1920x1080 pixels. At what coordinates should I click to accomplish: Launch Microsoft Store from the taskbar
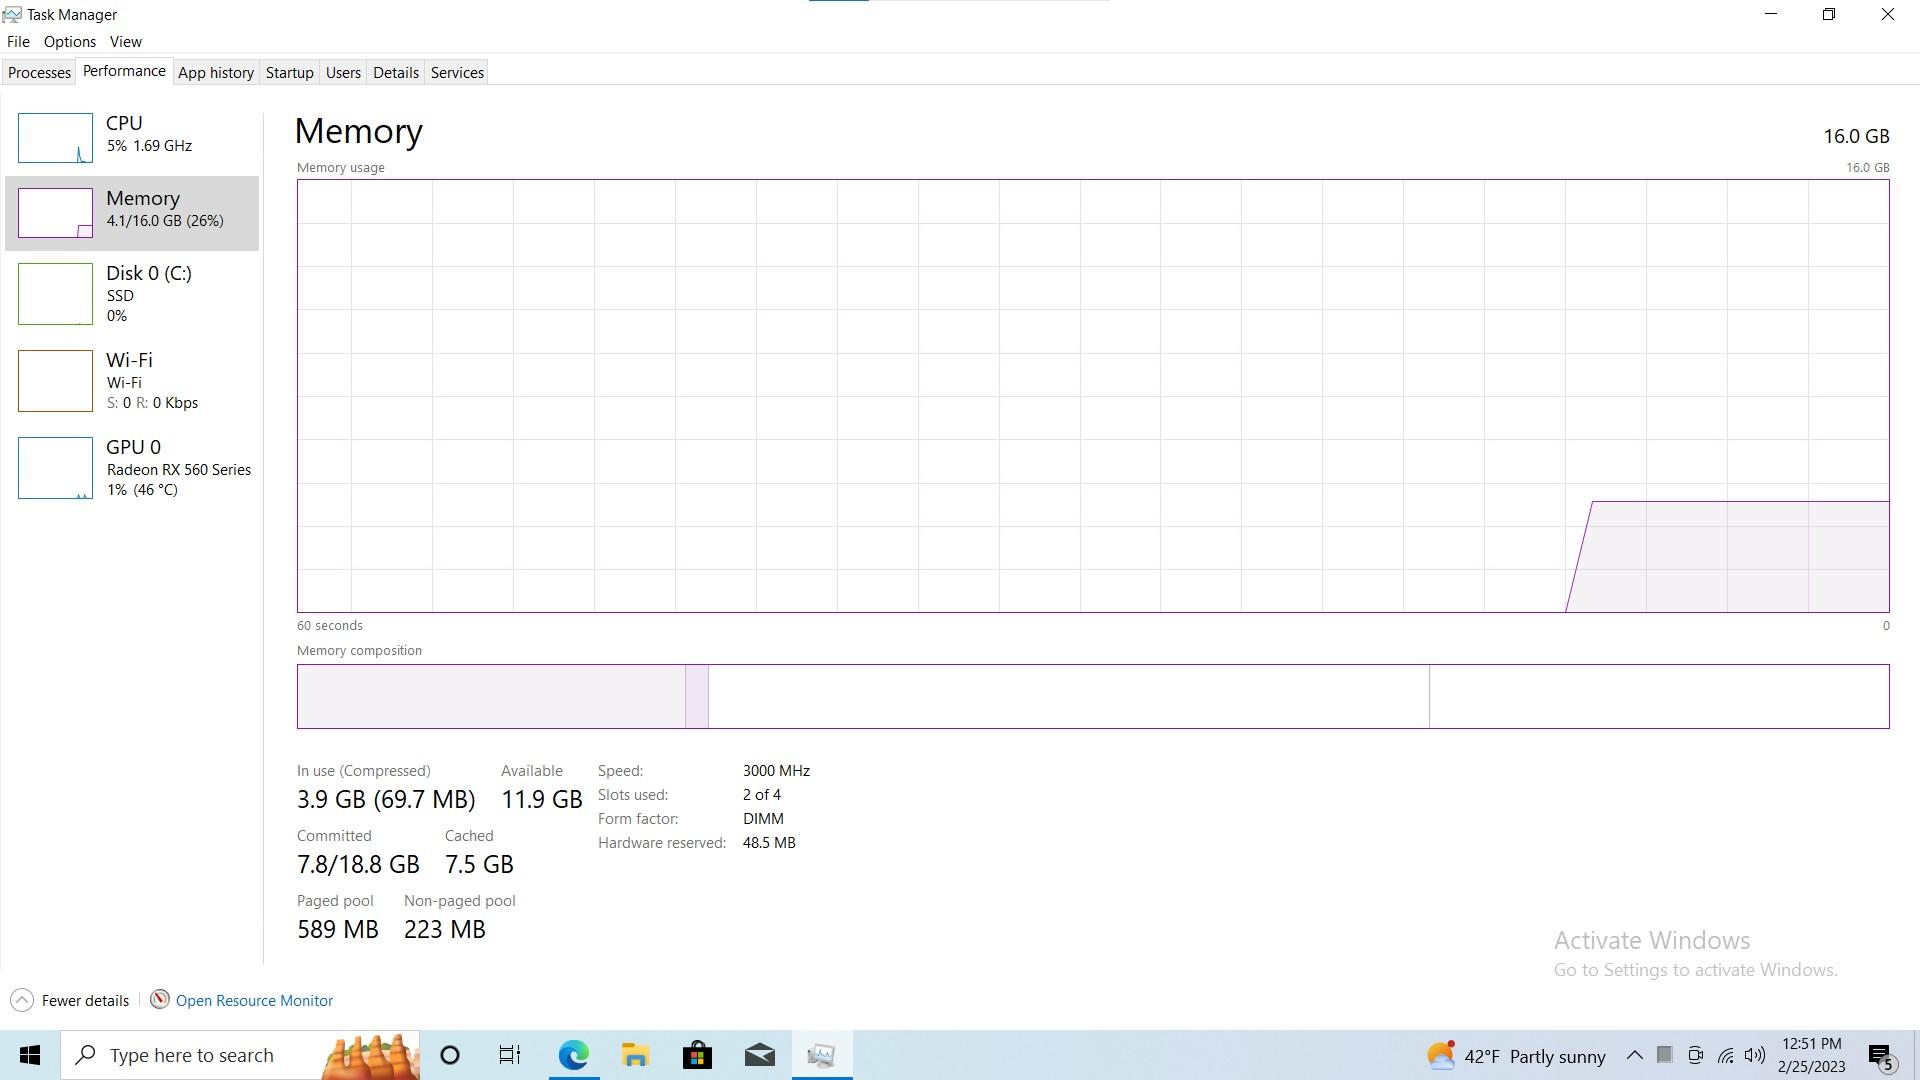[x=697, y=1055]
